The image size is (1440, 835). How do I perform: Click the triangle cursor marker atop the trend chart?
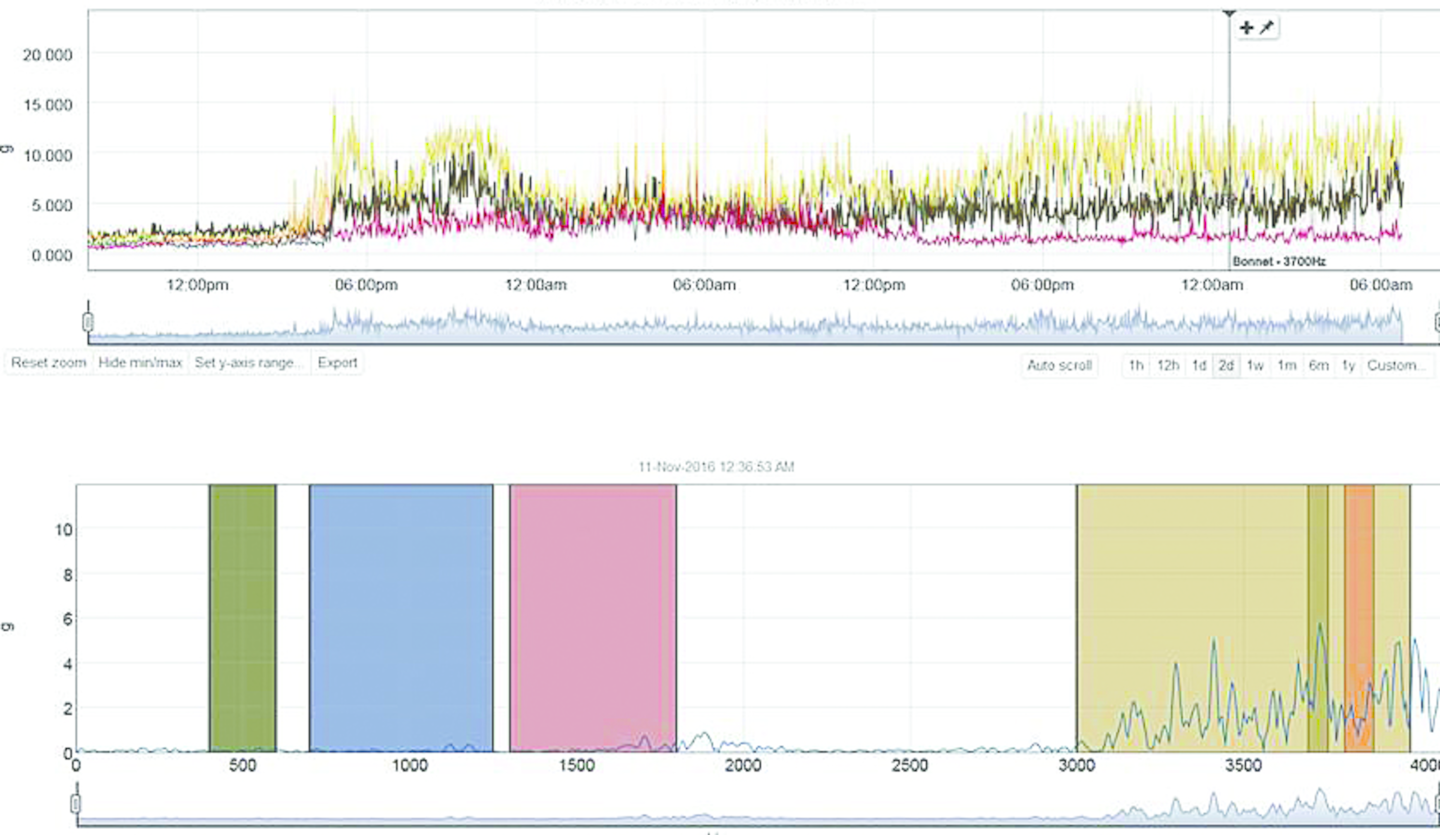coord(1229,12)
